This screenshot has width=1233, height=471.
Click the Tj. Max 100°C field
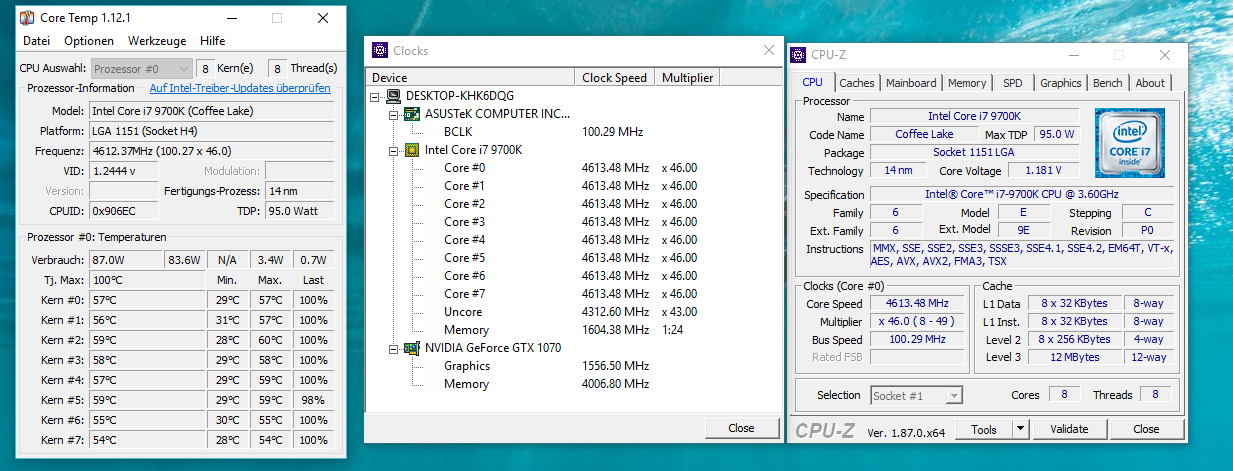[146, 280]
